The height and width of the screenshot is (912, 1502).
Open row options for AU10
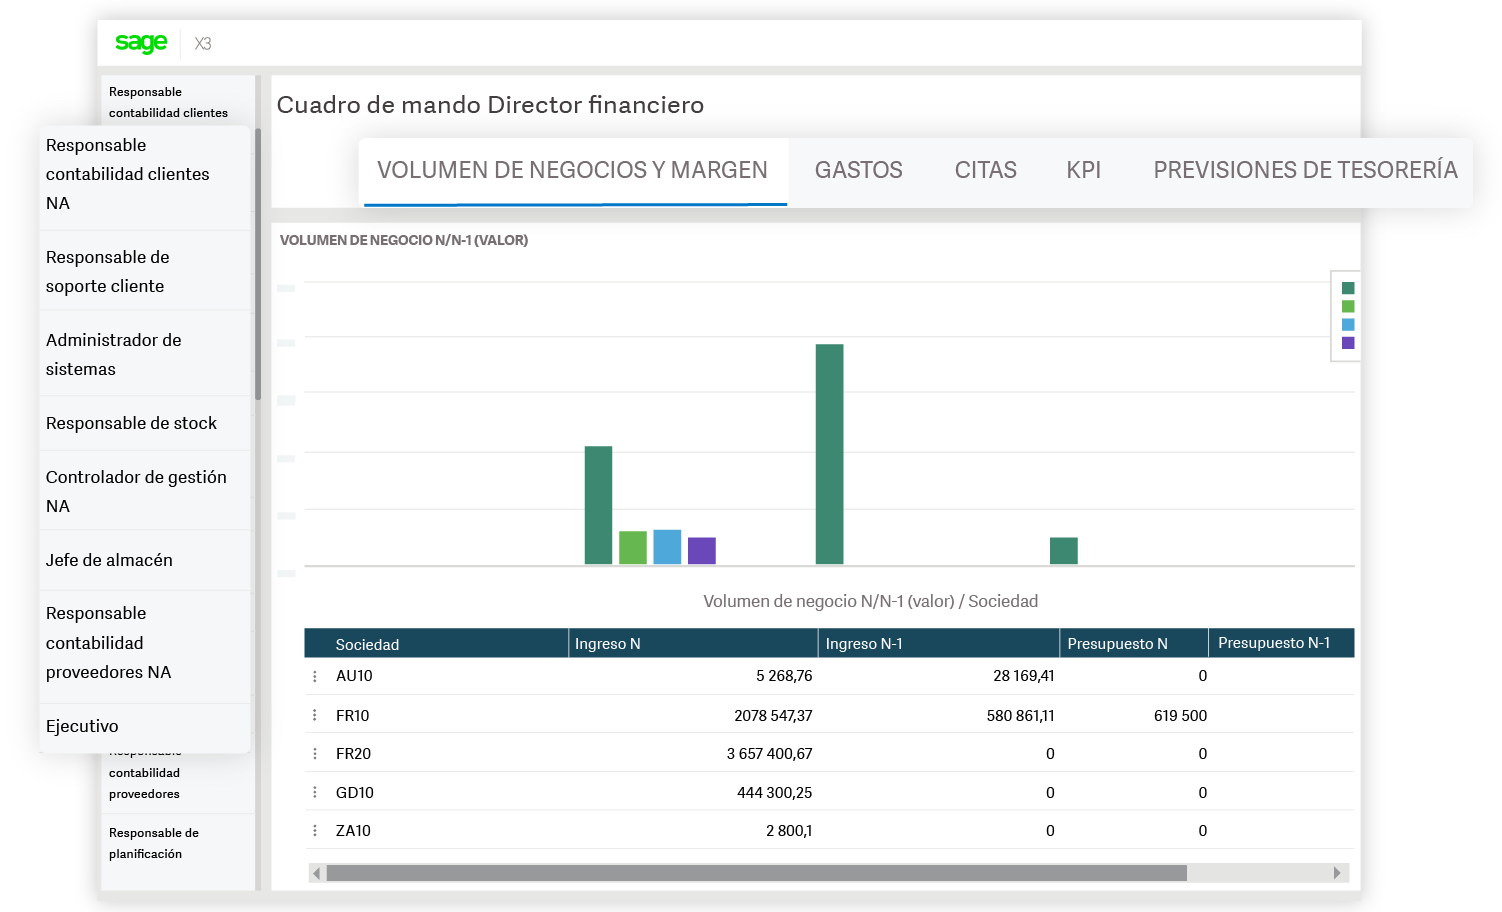click(x=315, y=677)
